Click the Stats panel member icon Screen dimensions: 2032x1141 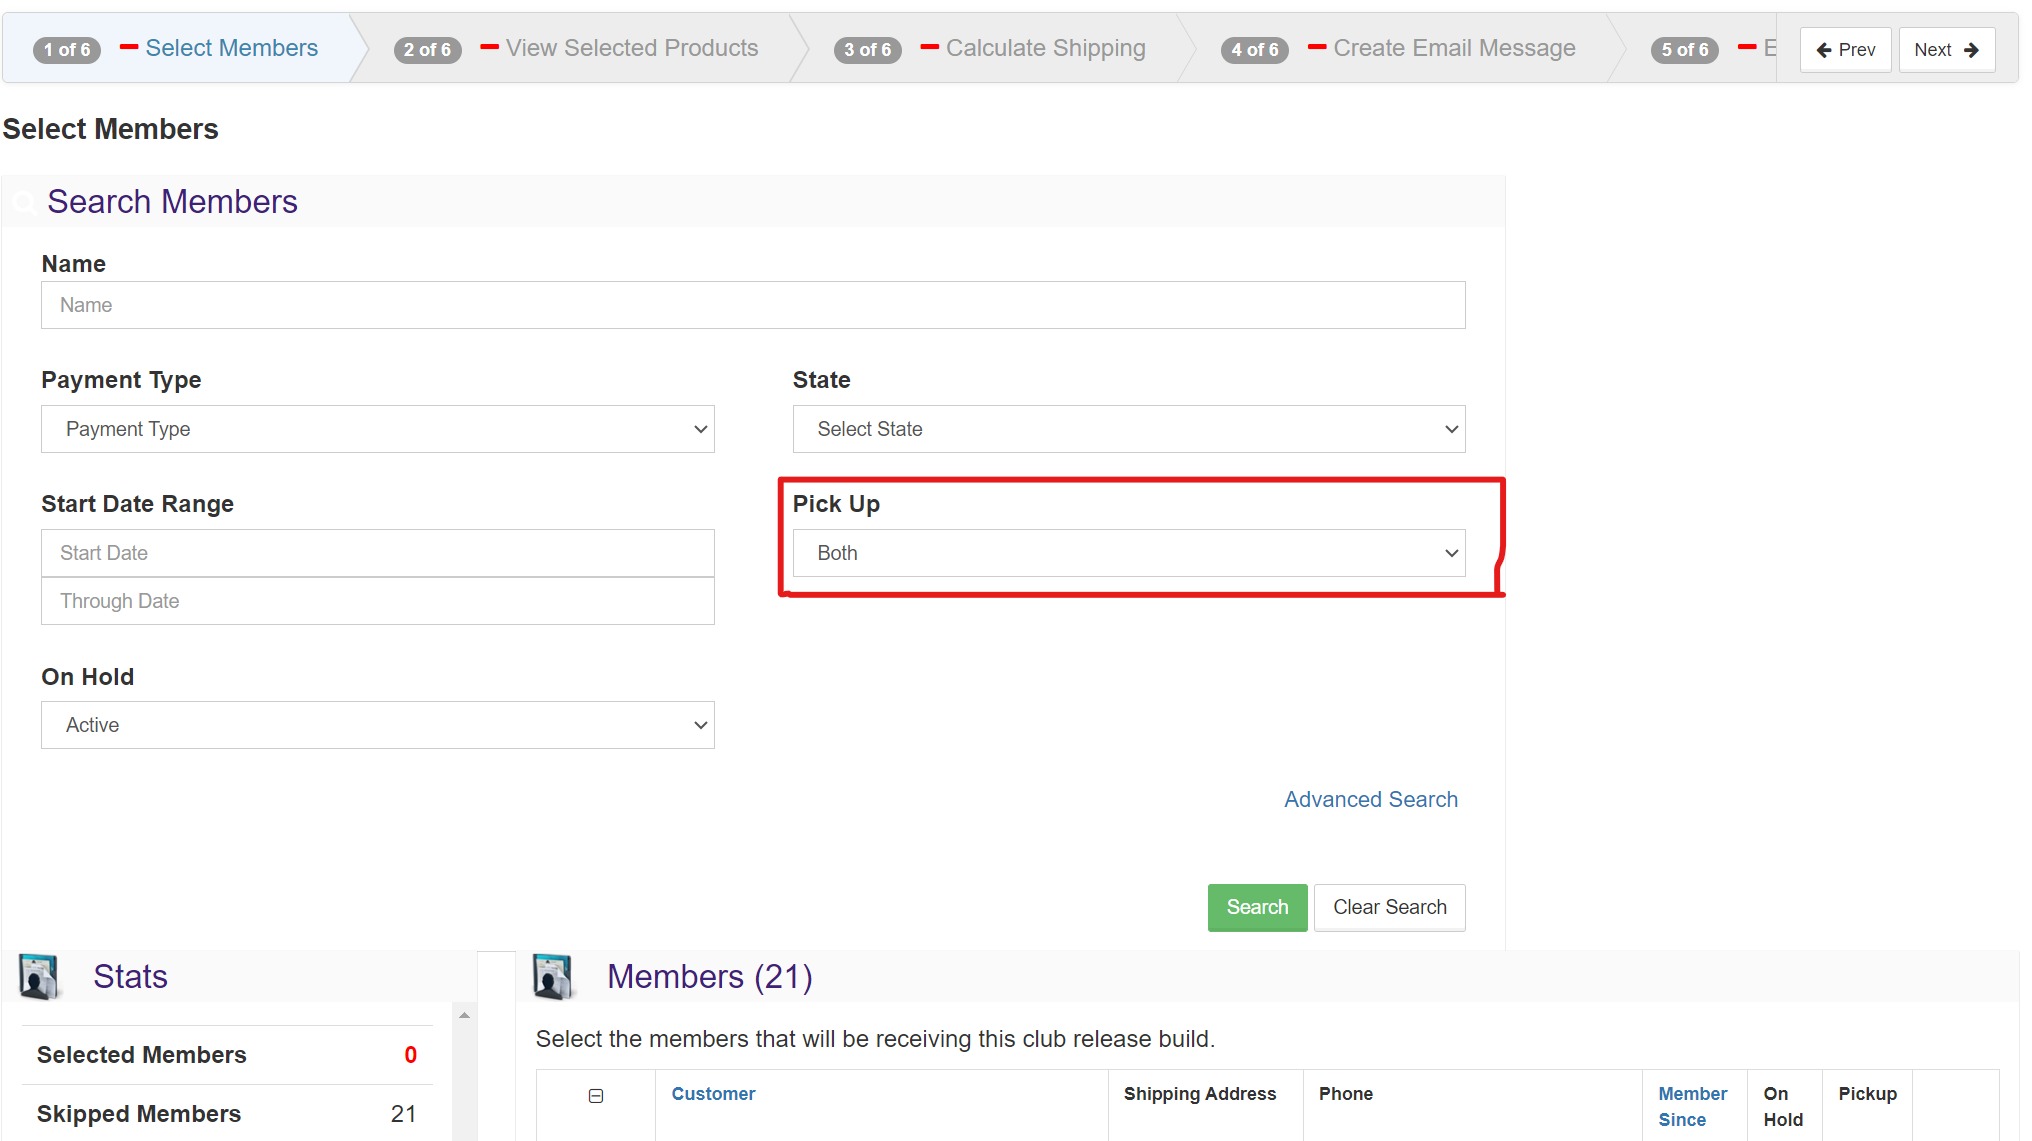pos(39,977)
